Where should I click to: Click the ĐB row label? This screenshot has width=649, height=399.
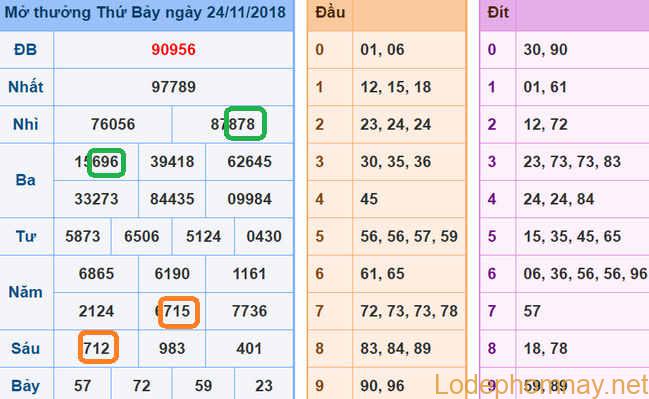click(26, 50)
